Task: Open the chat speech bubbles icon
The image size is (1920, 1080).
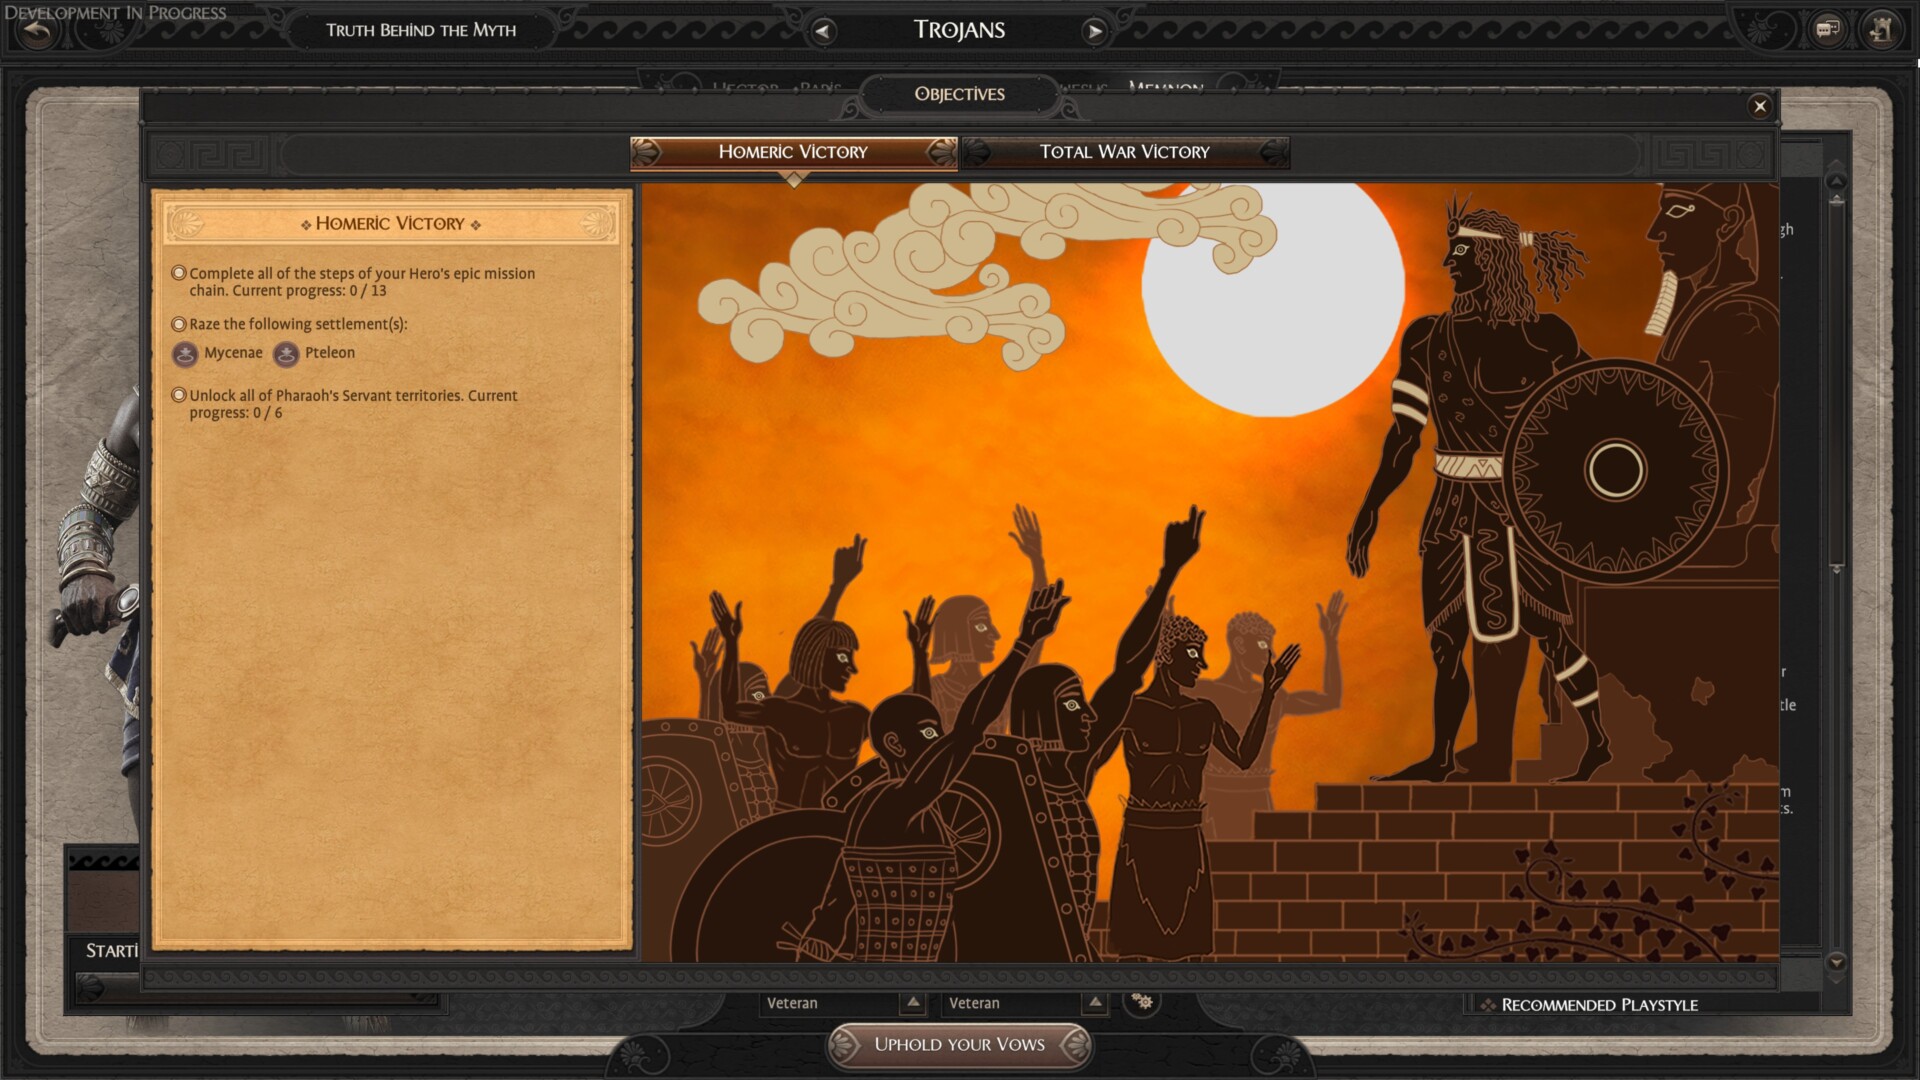Action: point(1828,30)
